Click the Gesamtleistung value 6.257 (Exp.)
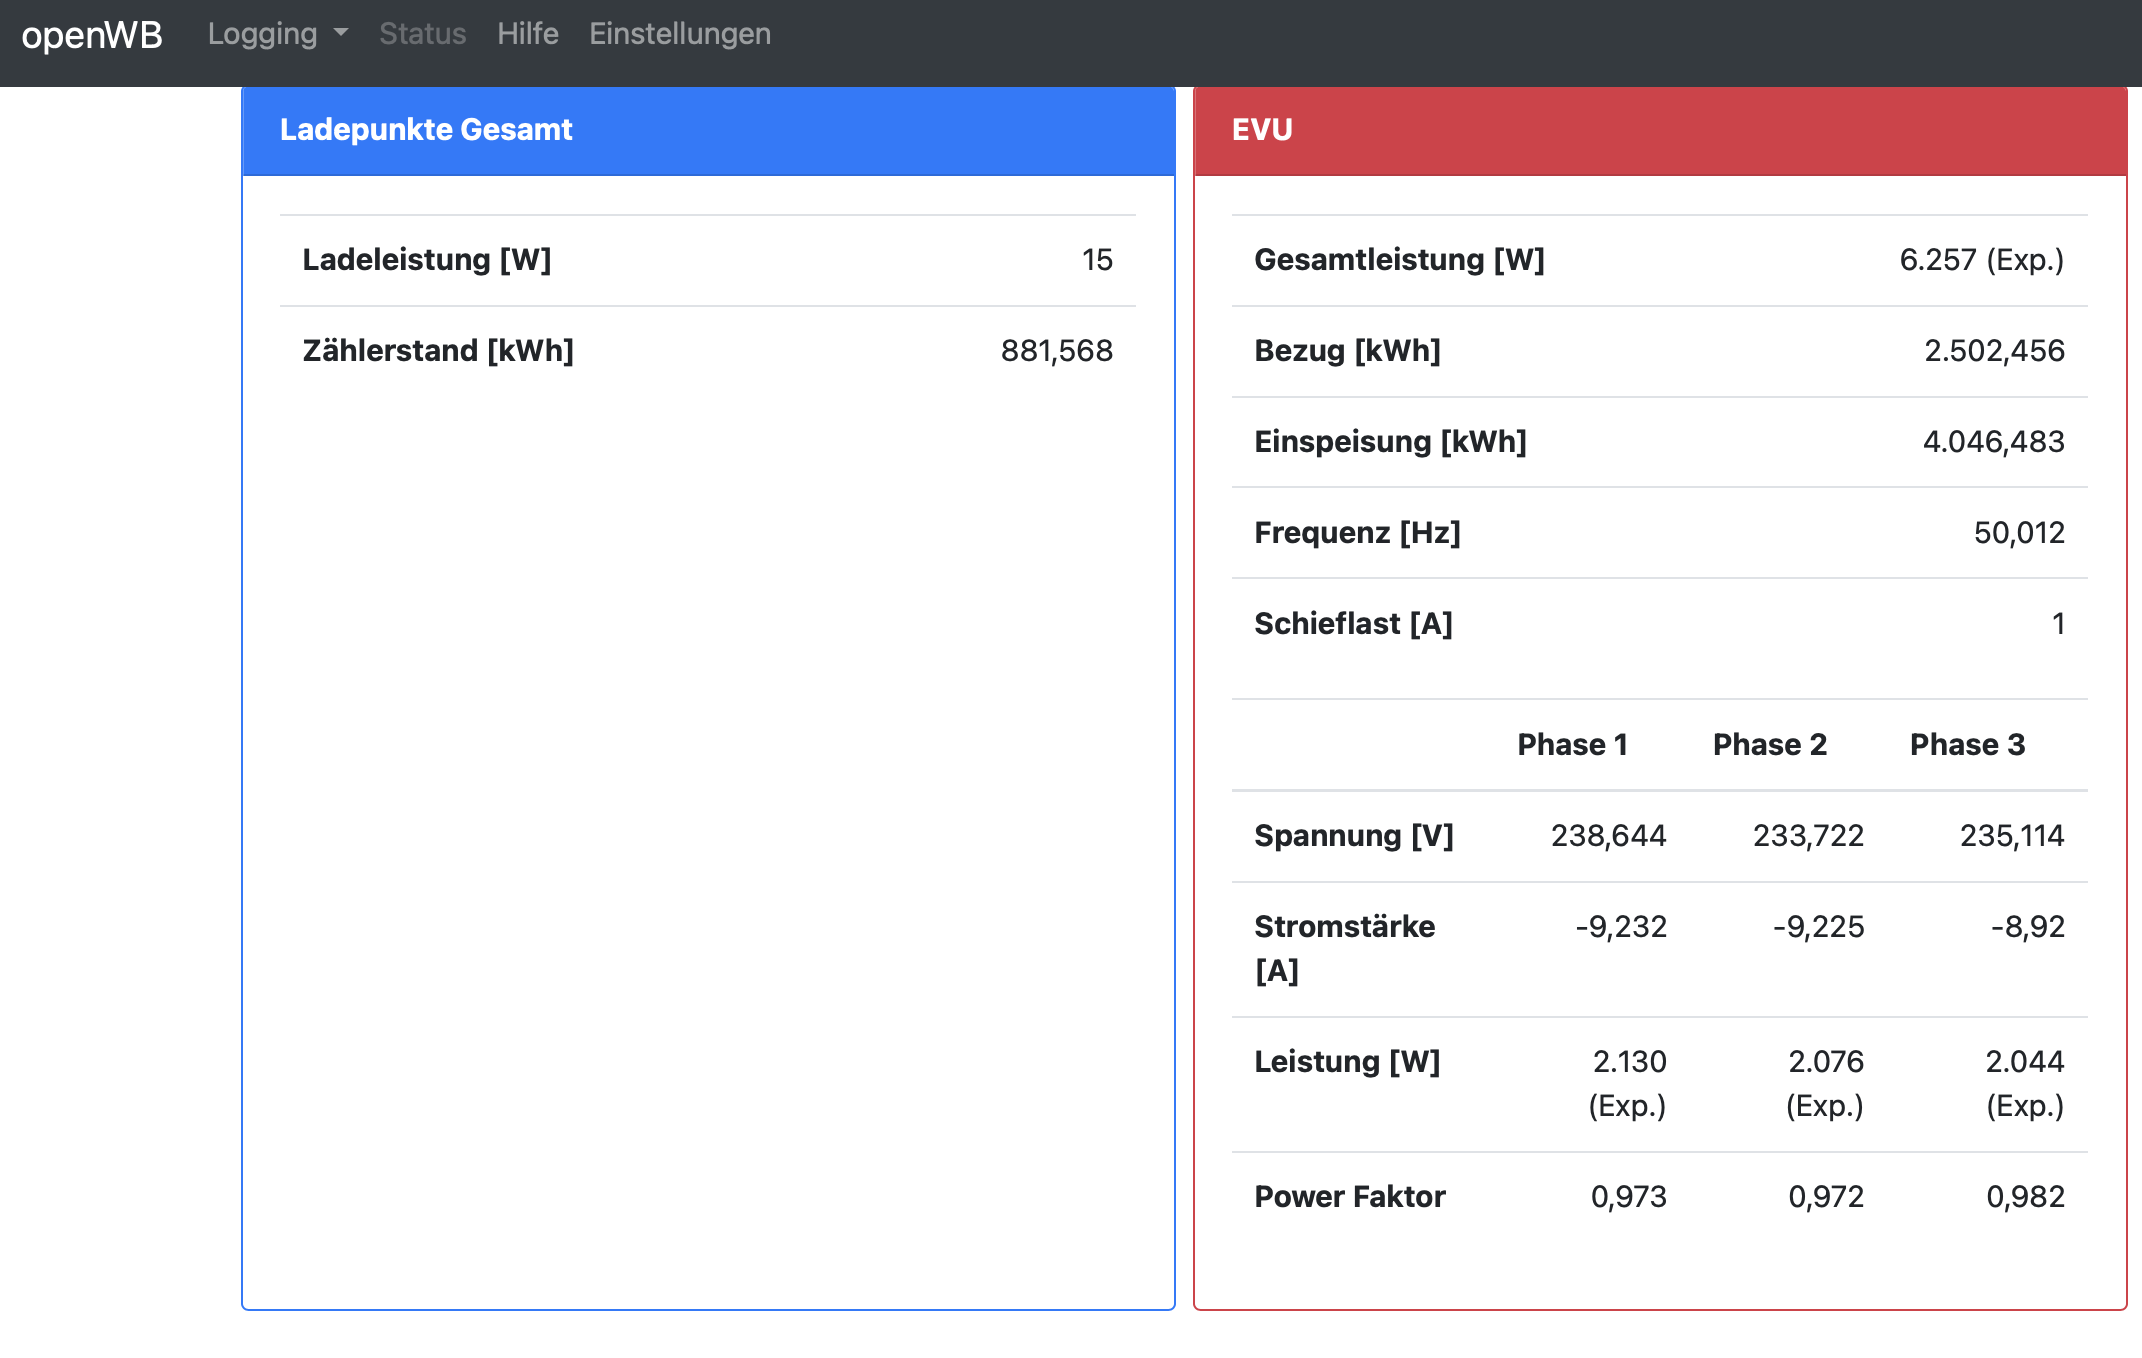The width and height of the screenshot is (2142, 1358). pyautogui.click(x=1981, y=260)
